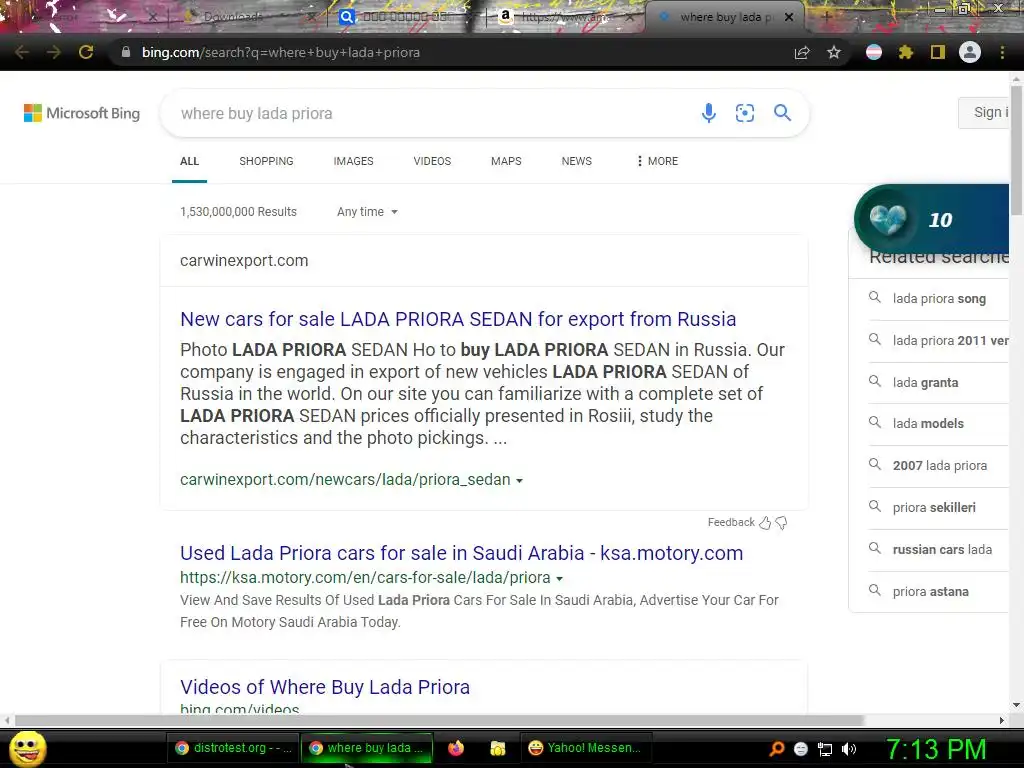The height and width of the screenshot is (768, 1024).
Task: Go forward with the browser forward arrow
Action: tap(54, 52)
